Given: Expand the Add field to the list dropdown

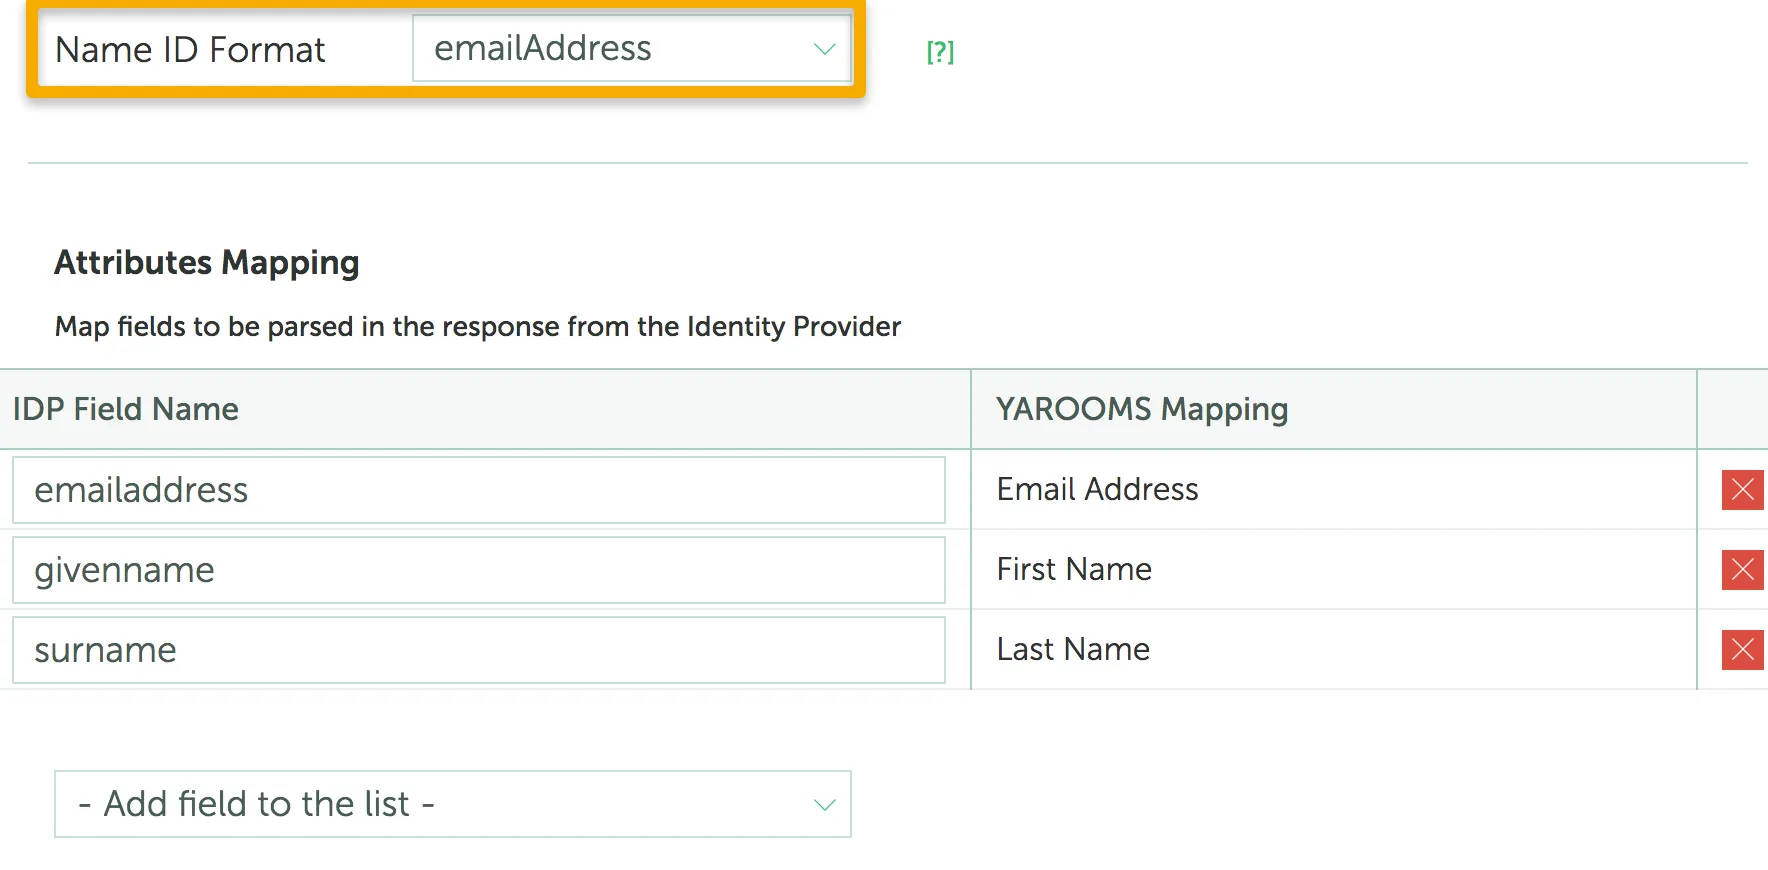Looking at the screenshot, I should click(x=450, y=804).
